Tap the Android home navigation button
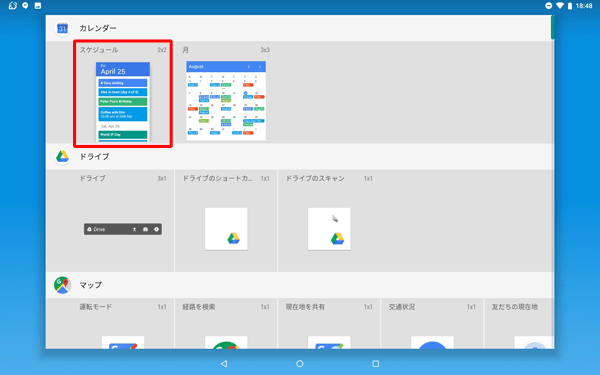600x375 pixels. pyautogui.click(x=300, y=364)
